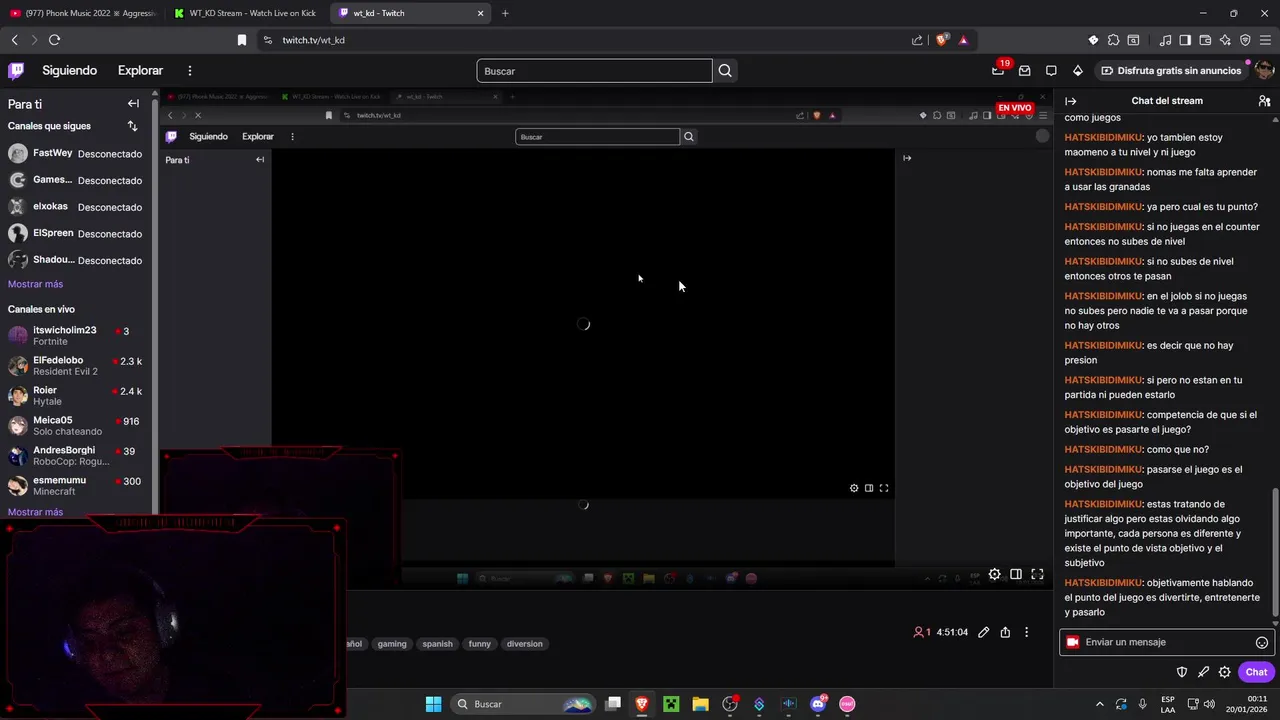This screenshot has width=1280, height=720.
Task: Open moderator shield icon below chat
Action: (1181, 672)
